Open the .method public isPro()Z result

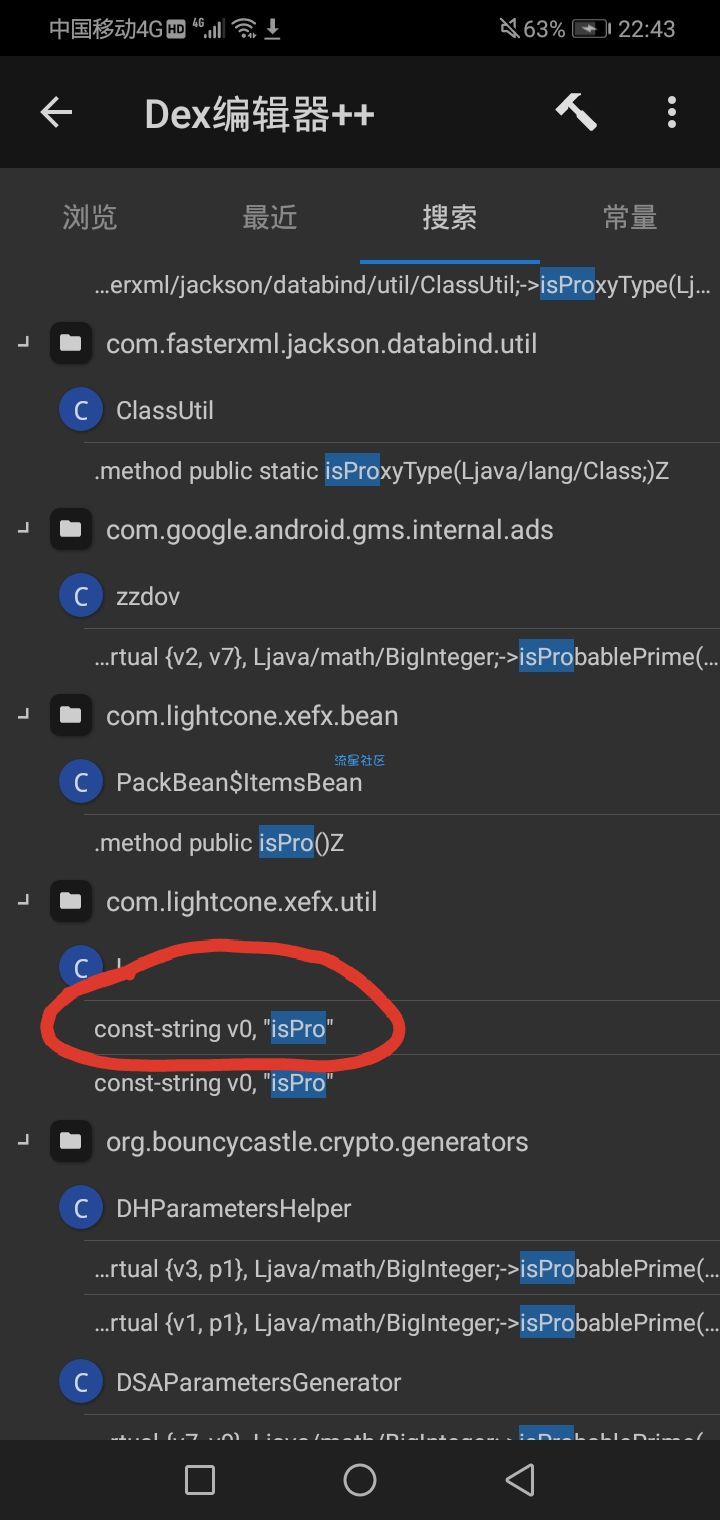[219, 843]
